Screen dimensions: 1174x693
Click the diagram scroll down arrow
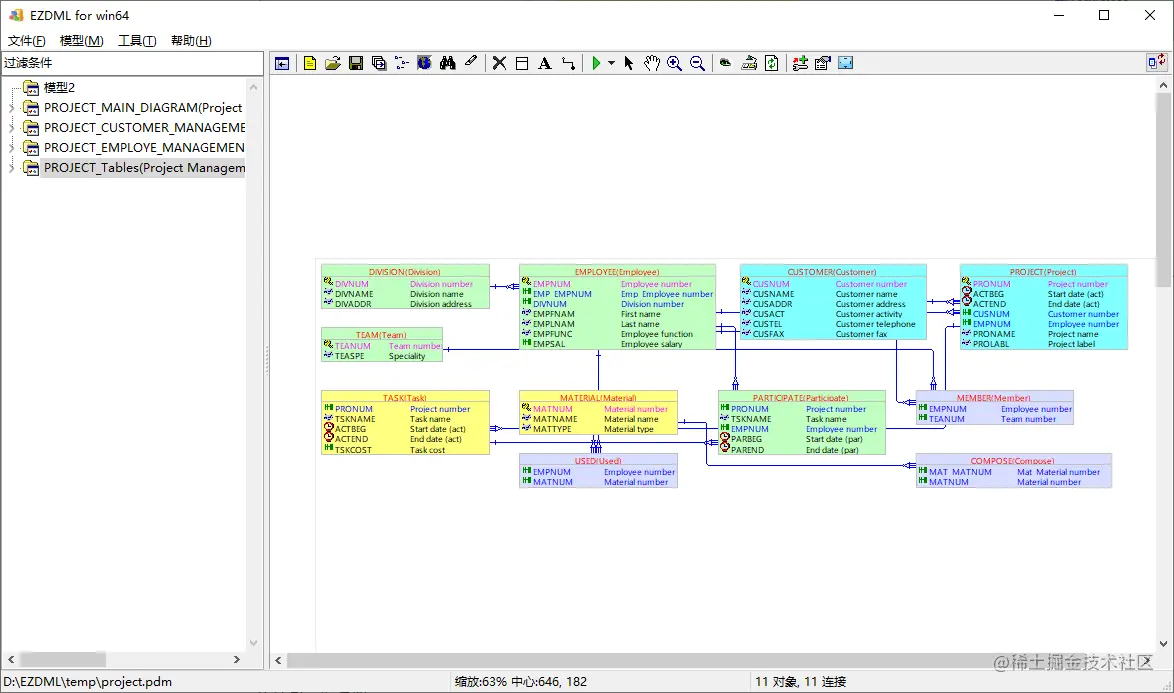coord(1163,644)
